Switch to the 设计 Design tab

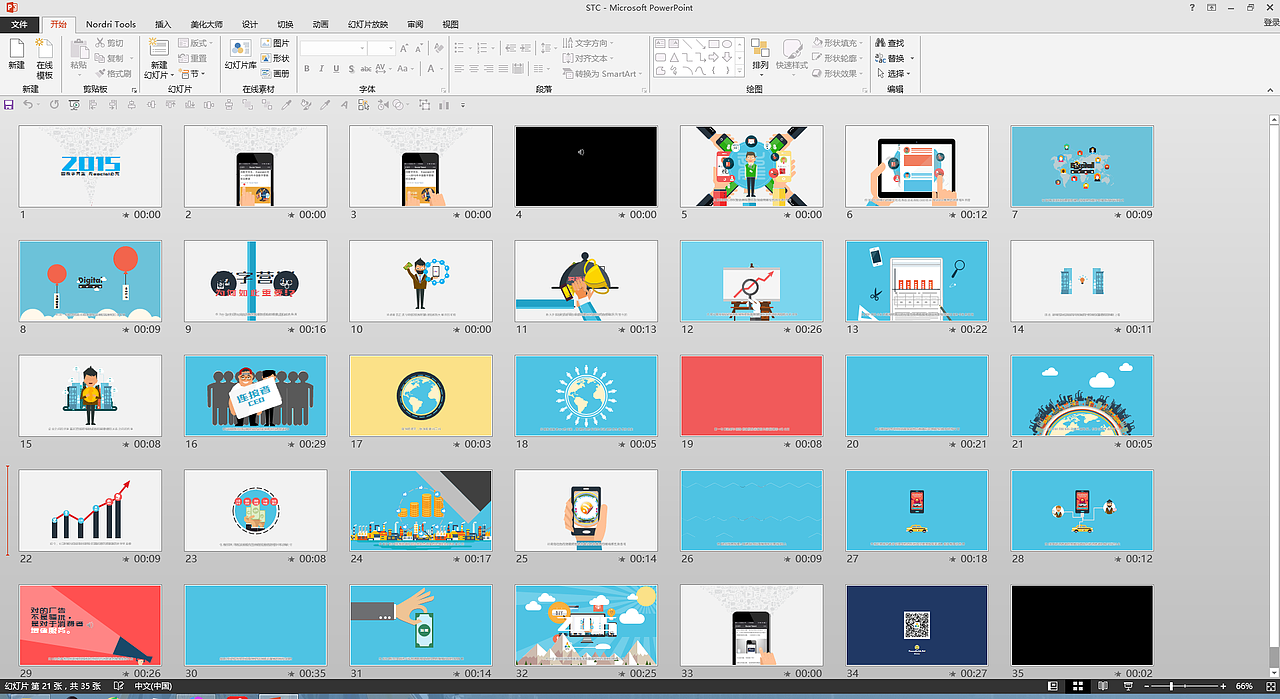point(250,24)
